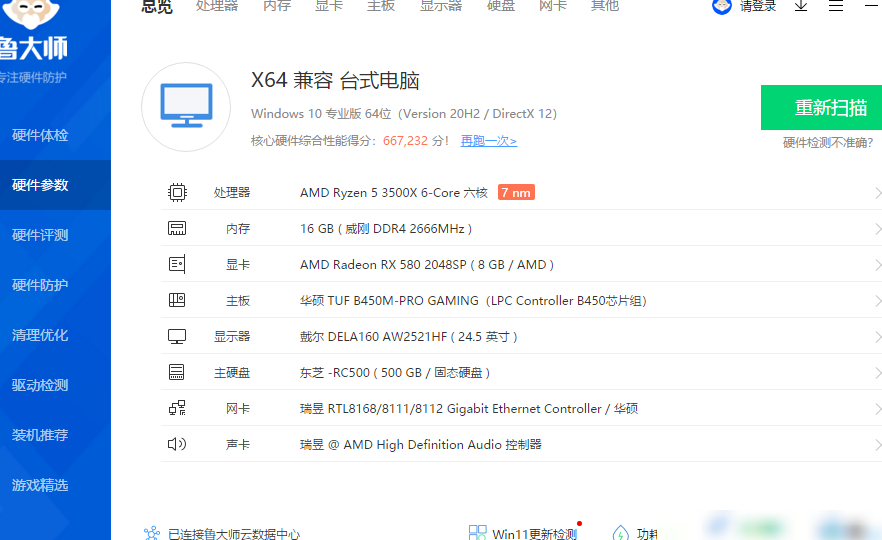Click the user avatar login icon
The image size is (882, 540).
coord(722,6)
